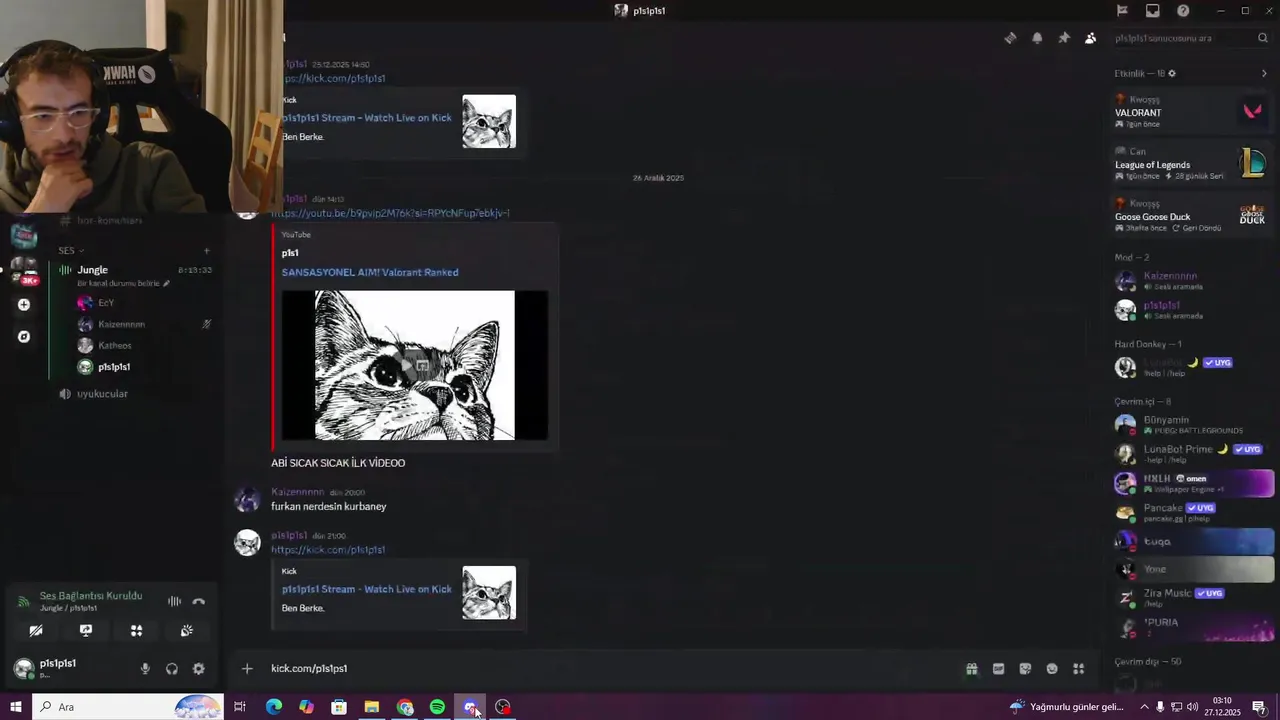Share your screen in the voice panel

pos(86,631)
